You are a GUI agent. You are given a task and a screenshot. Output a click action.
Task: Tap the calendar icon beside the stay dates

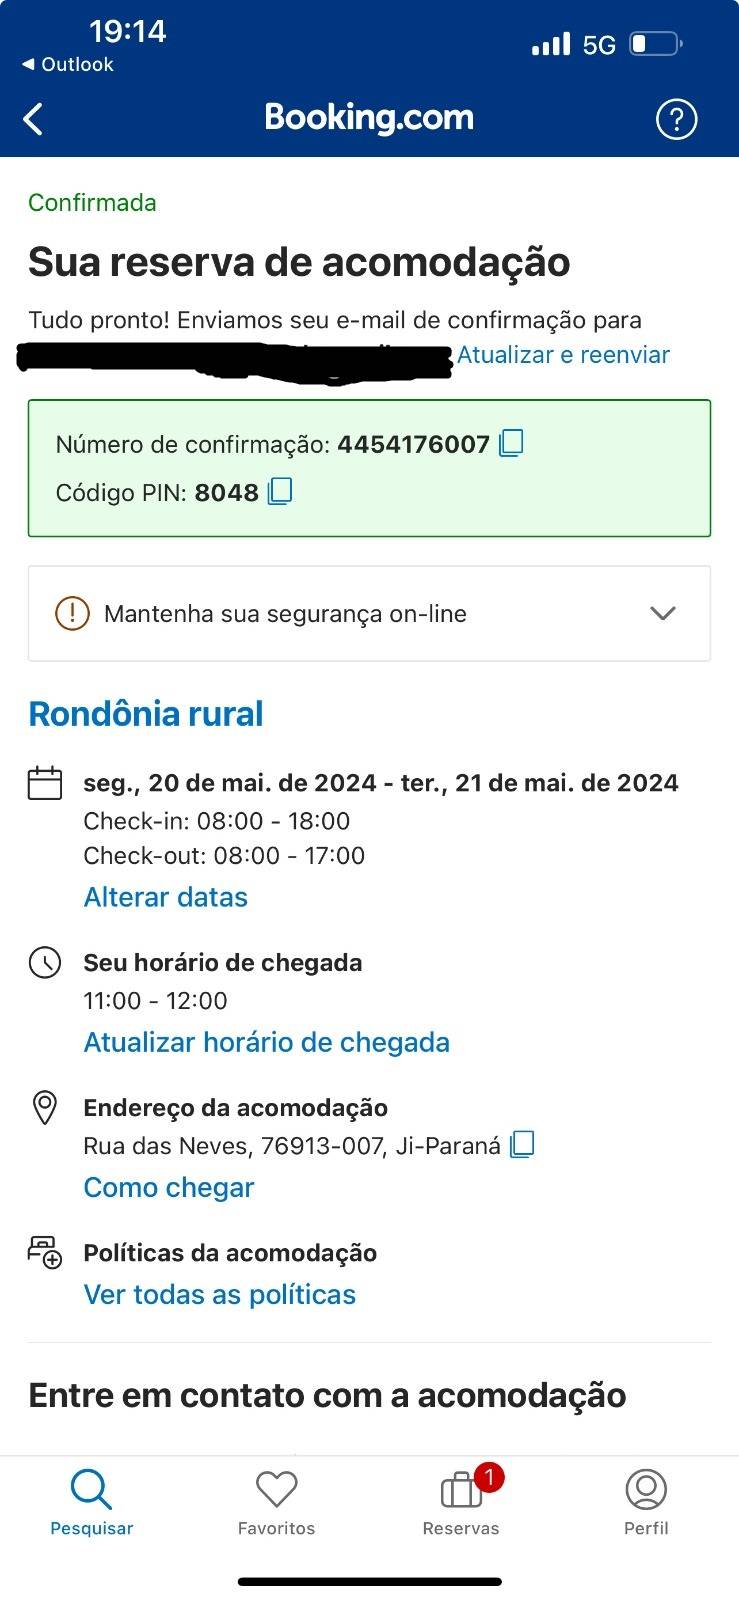pyautogui.click(x=45, y=783)
